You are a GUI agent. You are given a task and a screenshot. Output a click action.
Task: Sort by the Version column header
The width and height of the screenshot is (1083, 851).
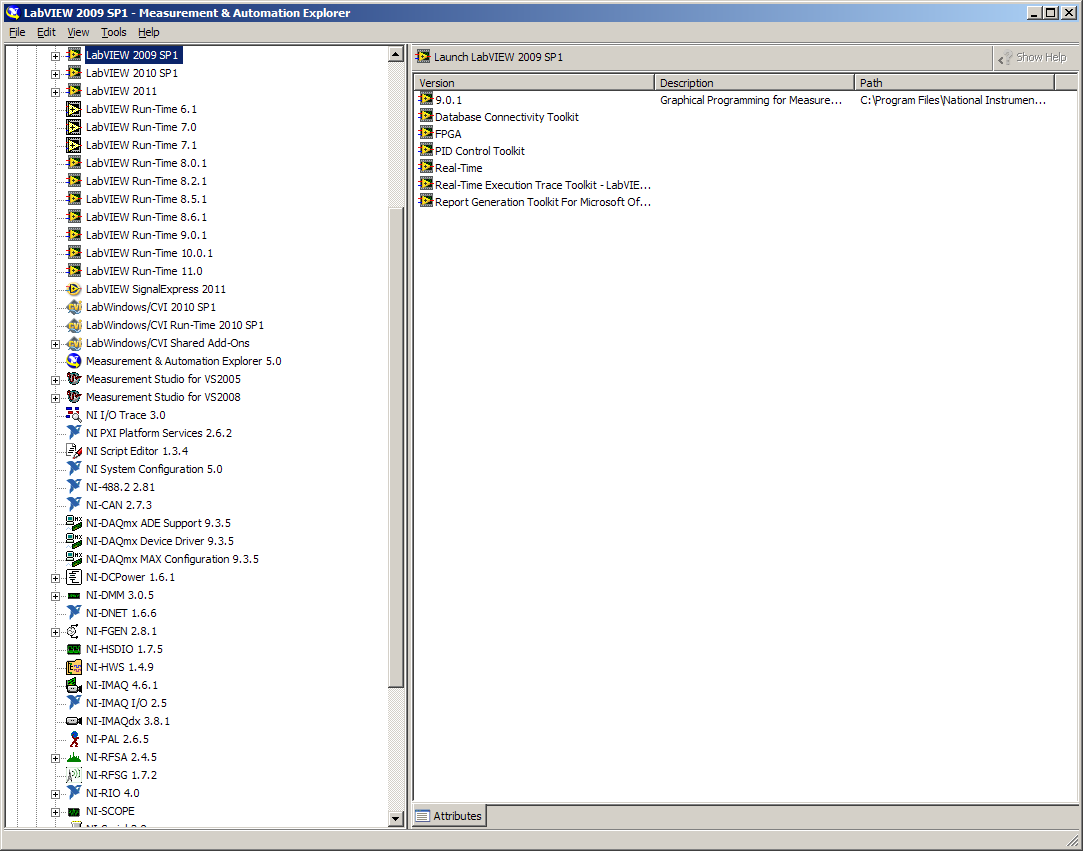534,83
